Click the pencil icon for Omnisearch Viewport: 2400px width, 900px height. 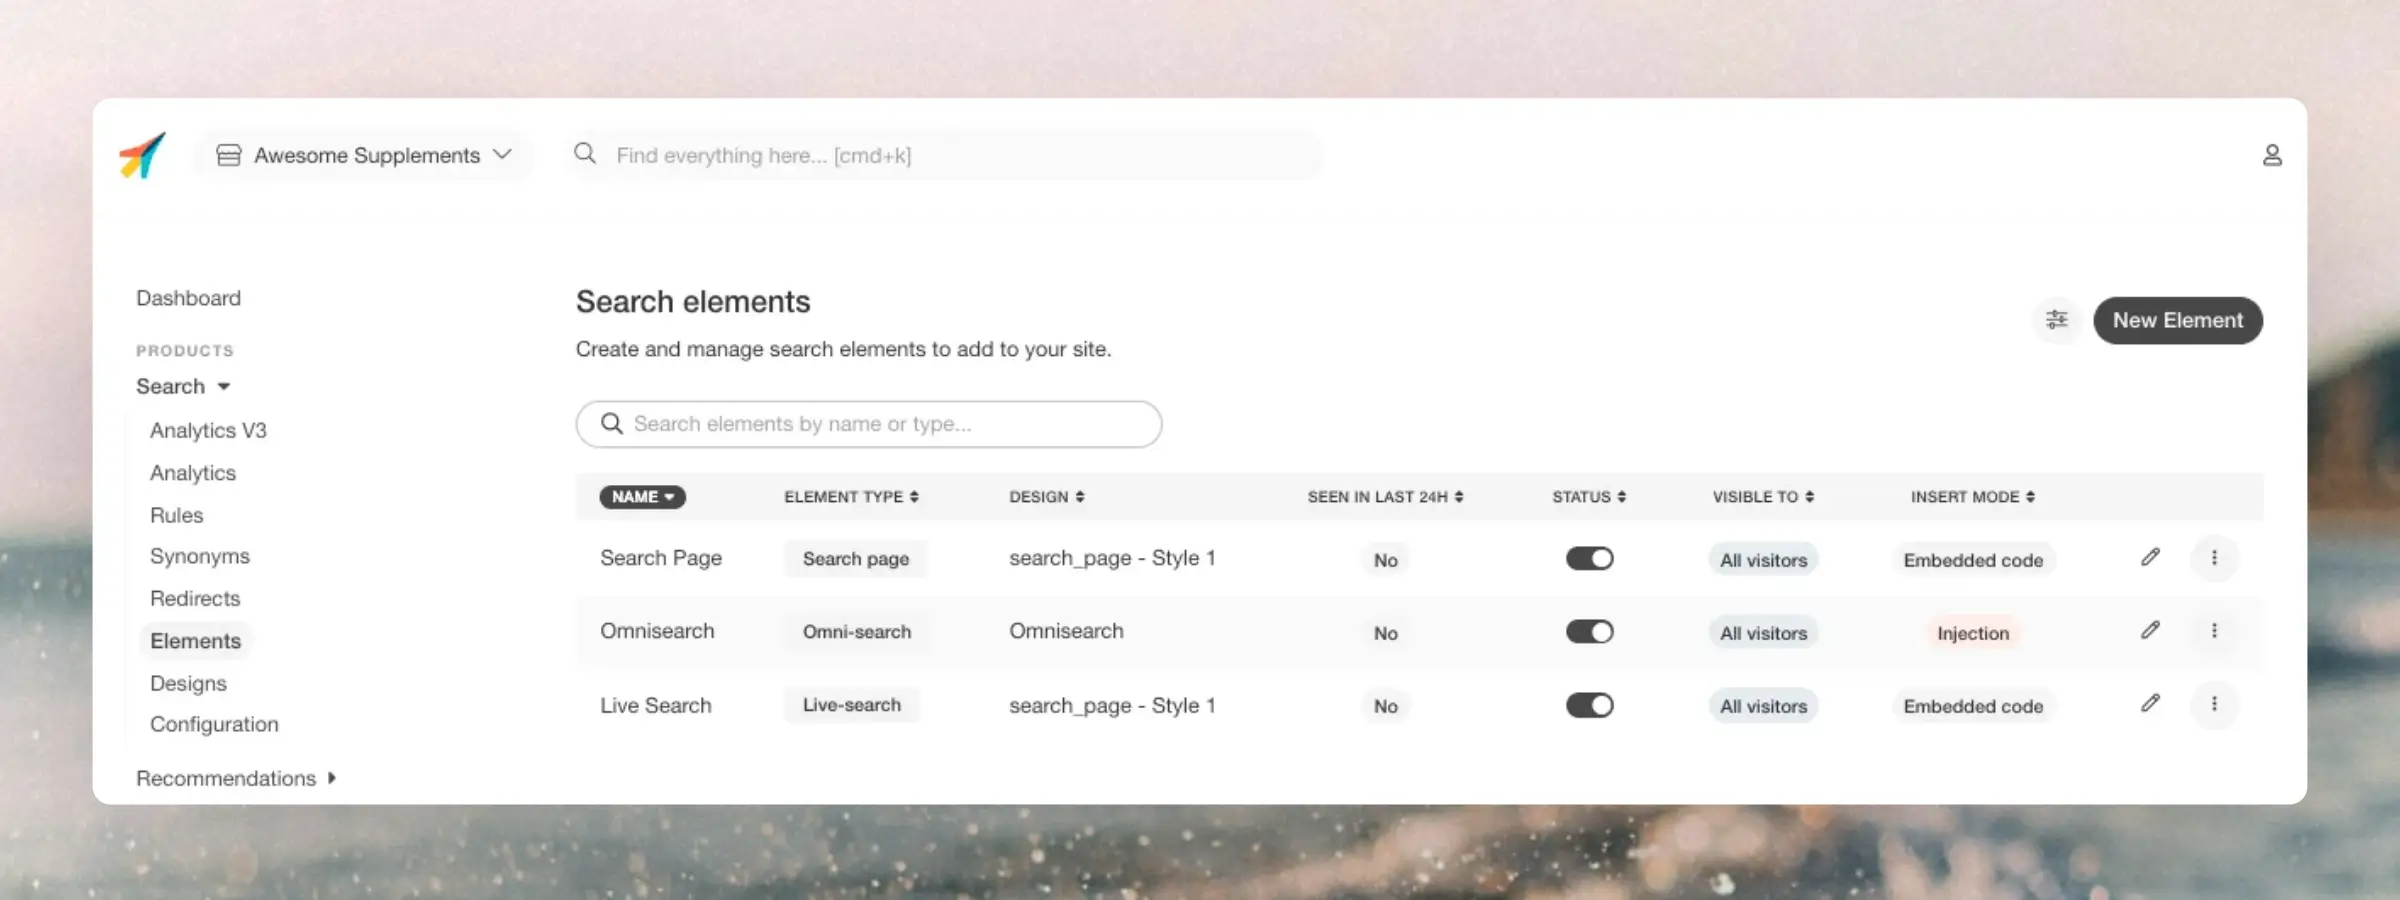(x=2150, y=631)
